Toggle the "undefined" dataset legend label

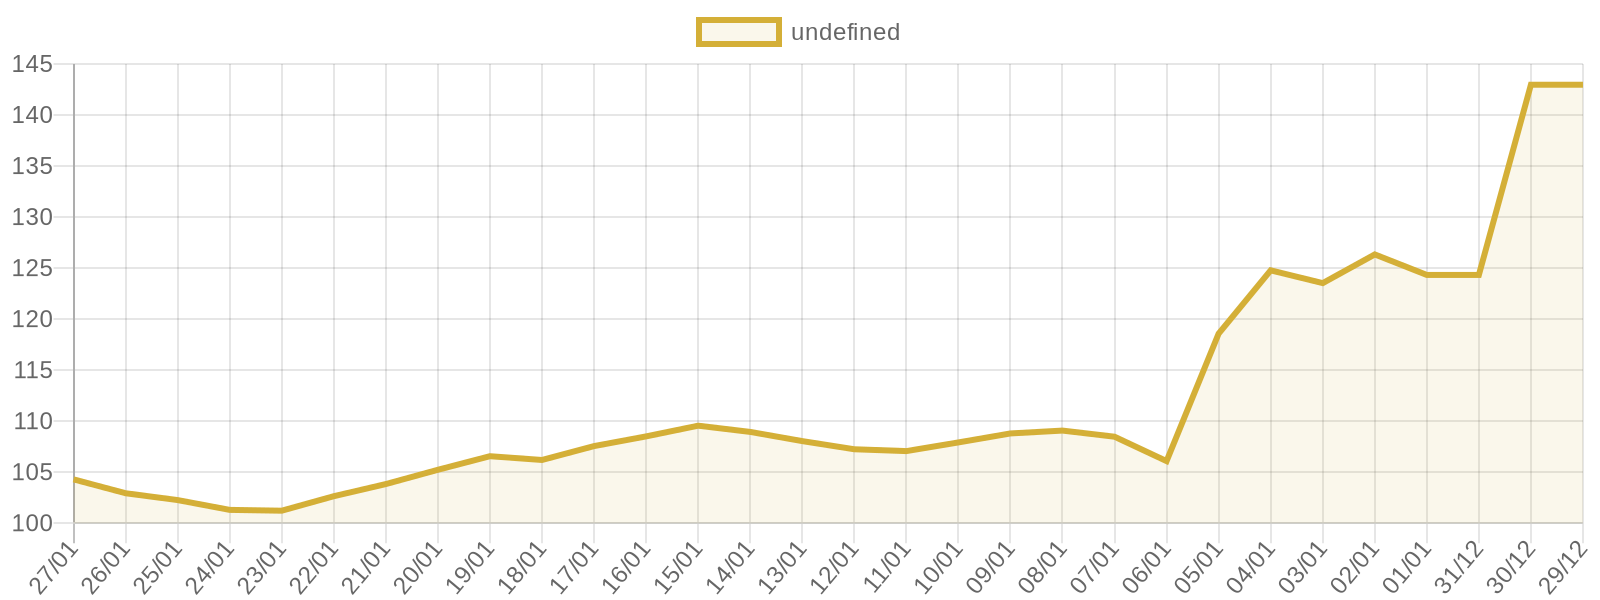pyautogui.click(x=845, y=32)
